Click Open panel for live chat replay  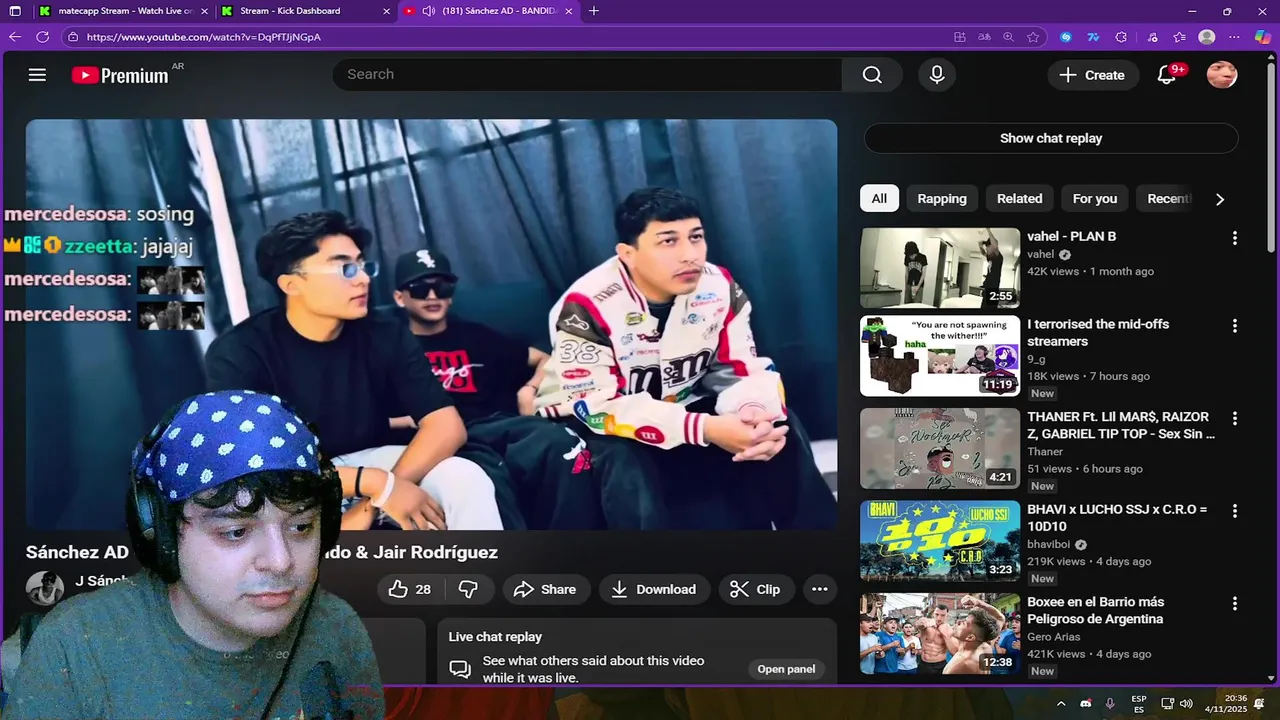click(786, 669)
